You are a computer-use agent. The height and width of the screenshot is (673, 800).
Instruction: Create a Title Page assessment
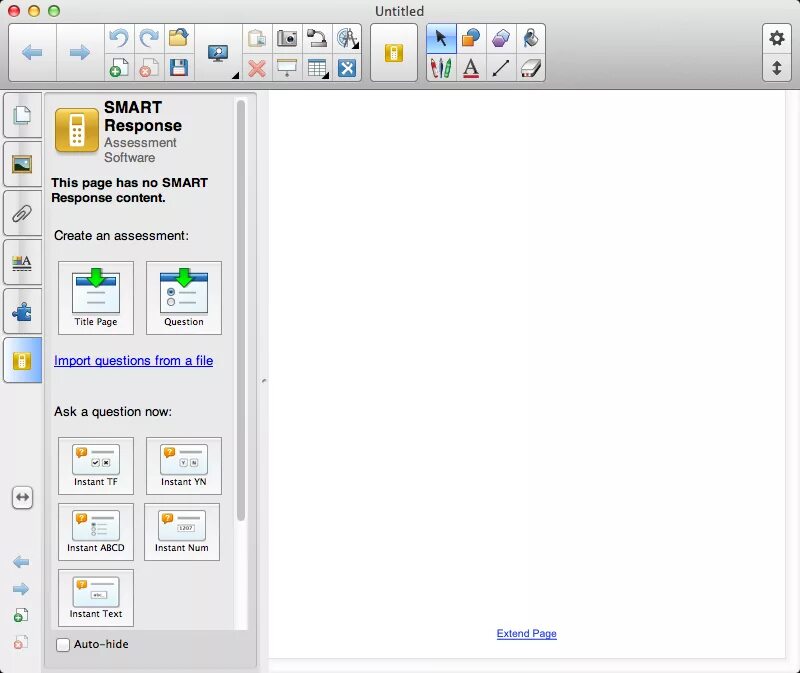click(96, 298)
